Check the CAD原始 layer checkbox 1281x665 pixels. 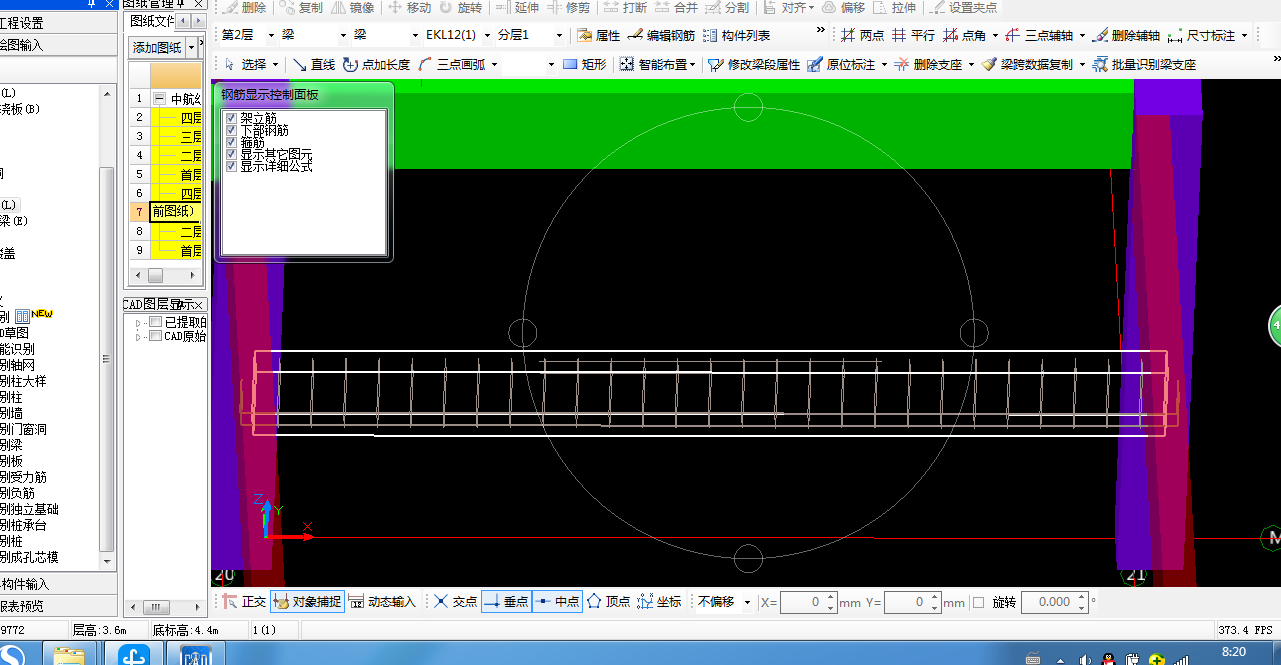[x=155, y=336]
